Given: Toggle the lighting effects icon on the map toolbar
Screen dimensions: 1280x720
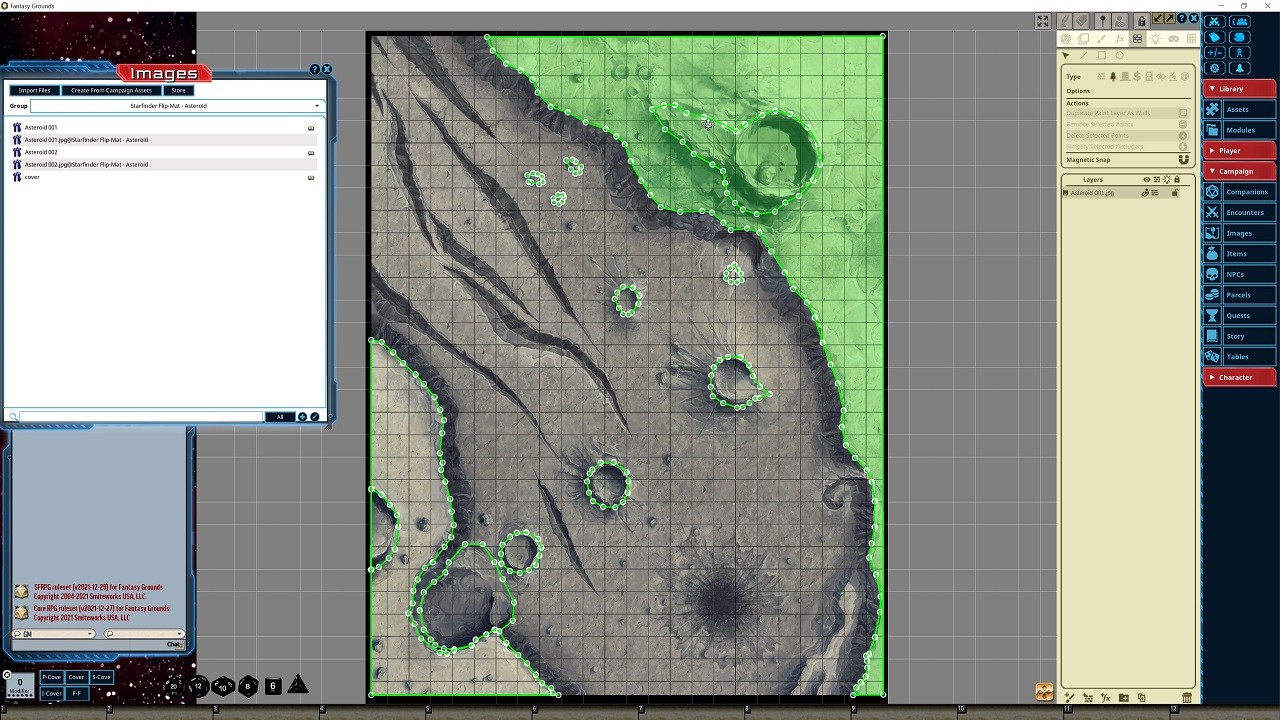Looking at the screenshot, I should [x=1155, y=38].
